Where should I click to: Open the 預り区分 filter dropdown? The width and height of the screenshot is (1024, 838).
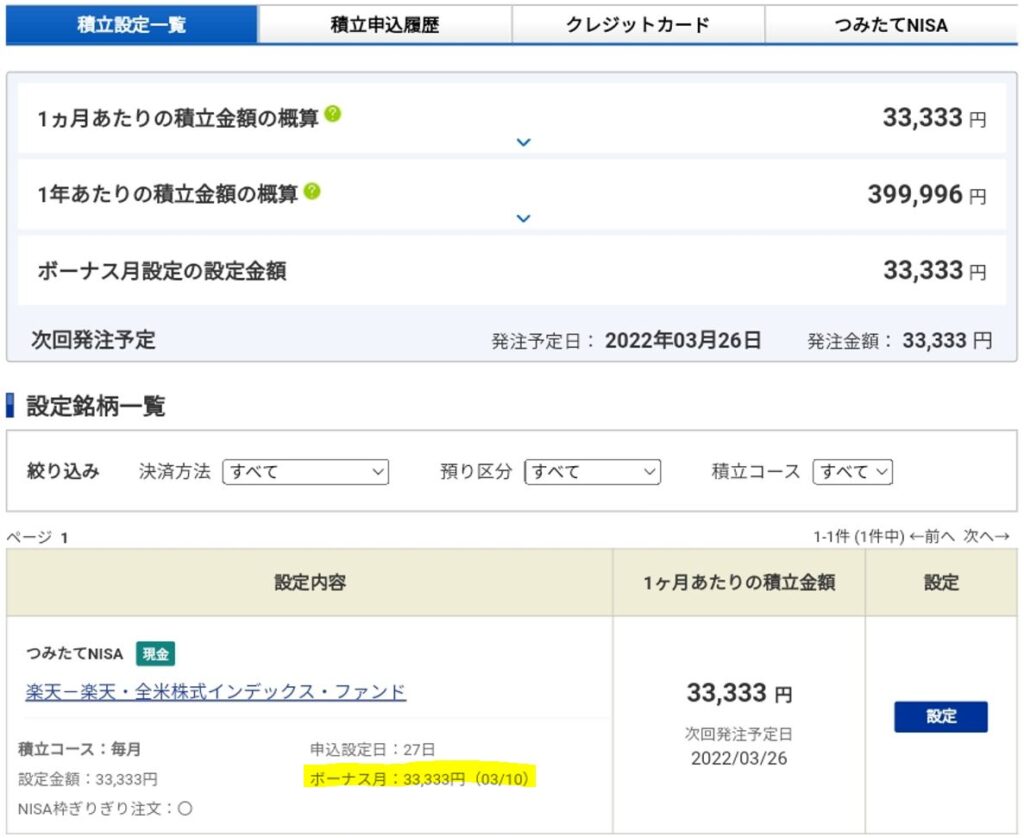[592, 472]
